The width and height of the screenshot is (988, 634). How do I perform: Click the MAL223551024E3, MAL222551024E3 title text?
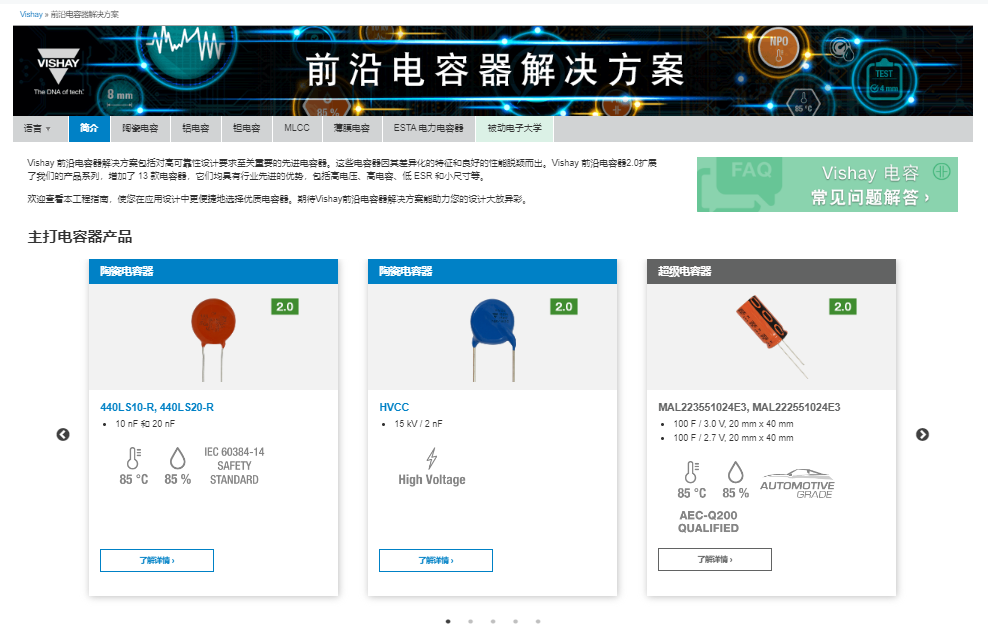(x=749, y=407)
